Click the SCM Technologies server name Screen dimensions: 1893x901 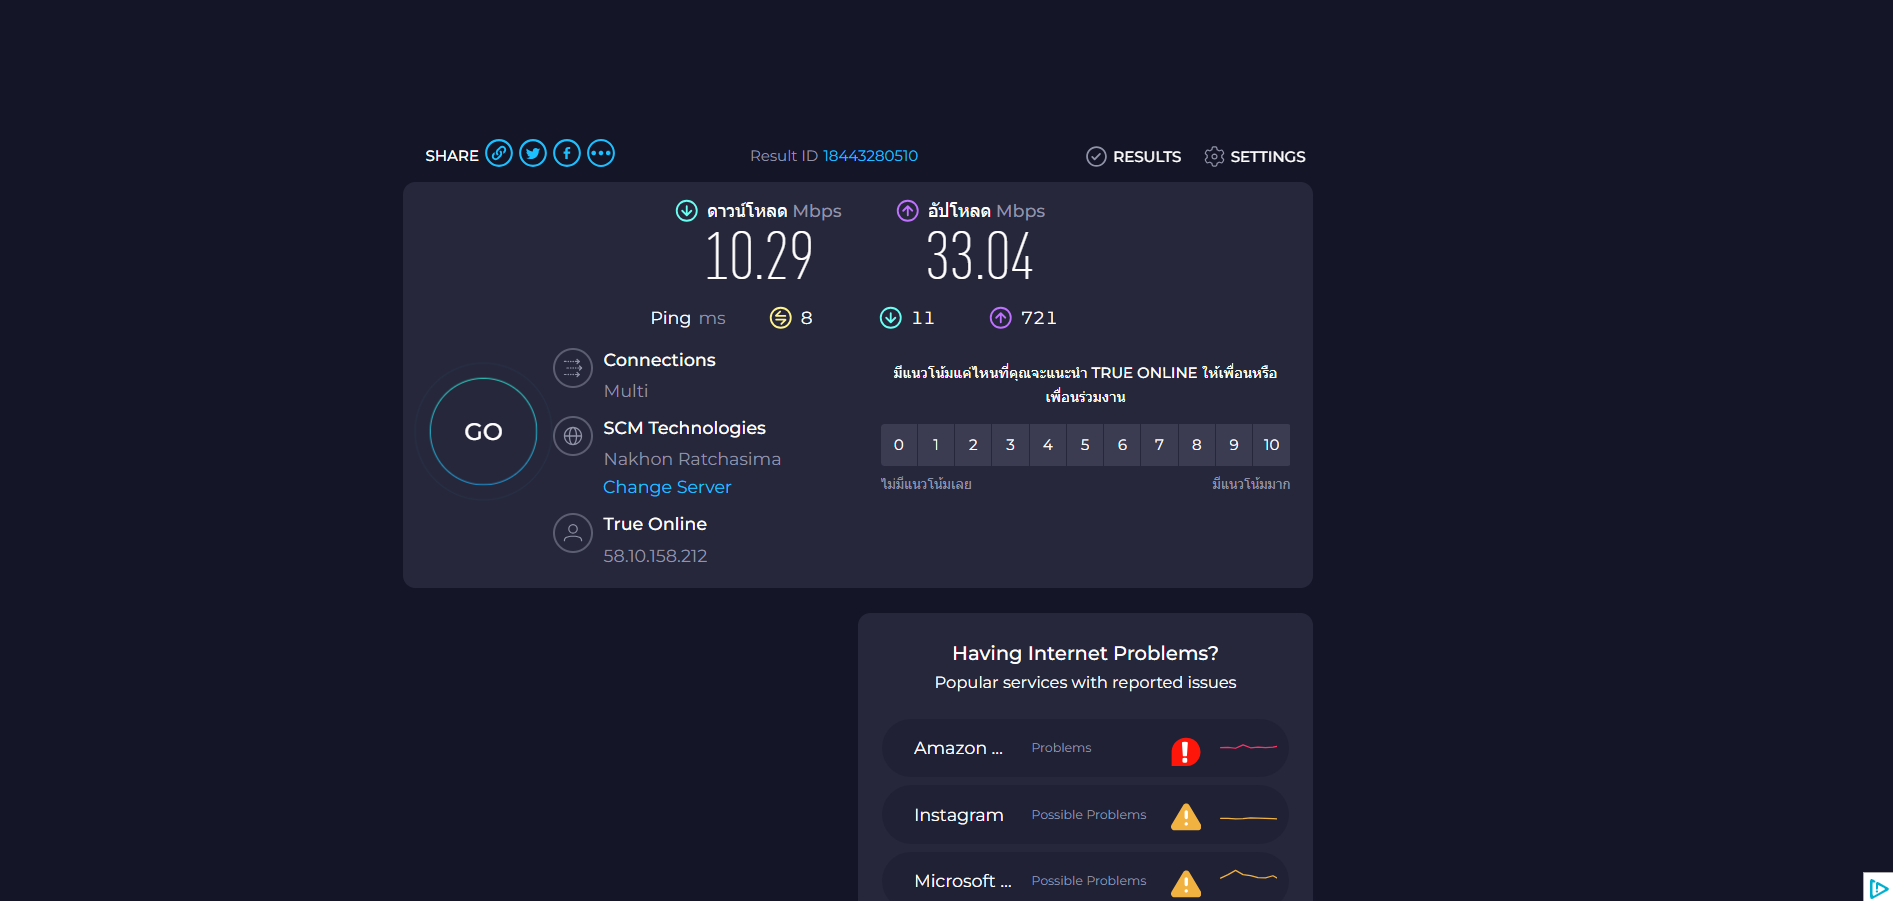(684, 428)
